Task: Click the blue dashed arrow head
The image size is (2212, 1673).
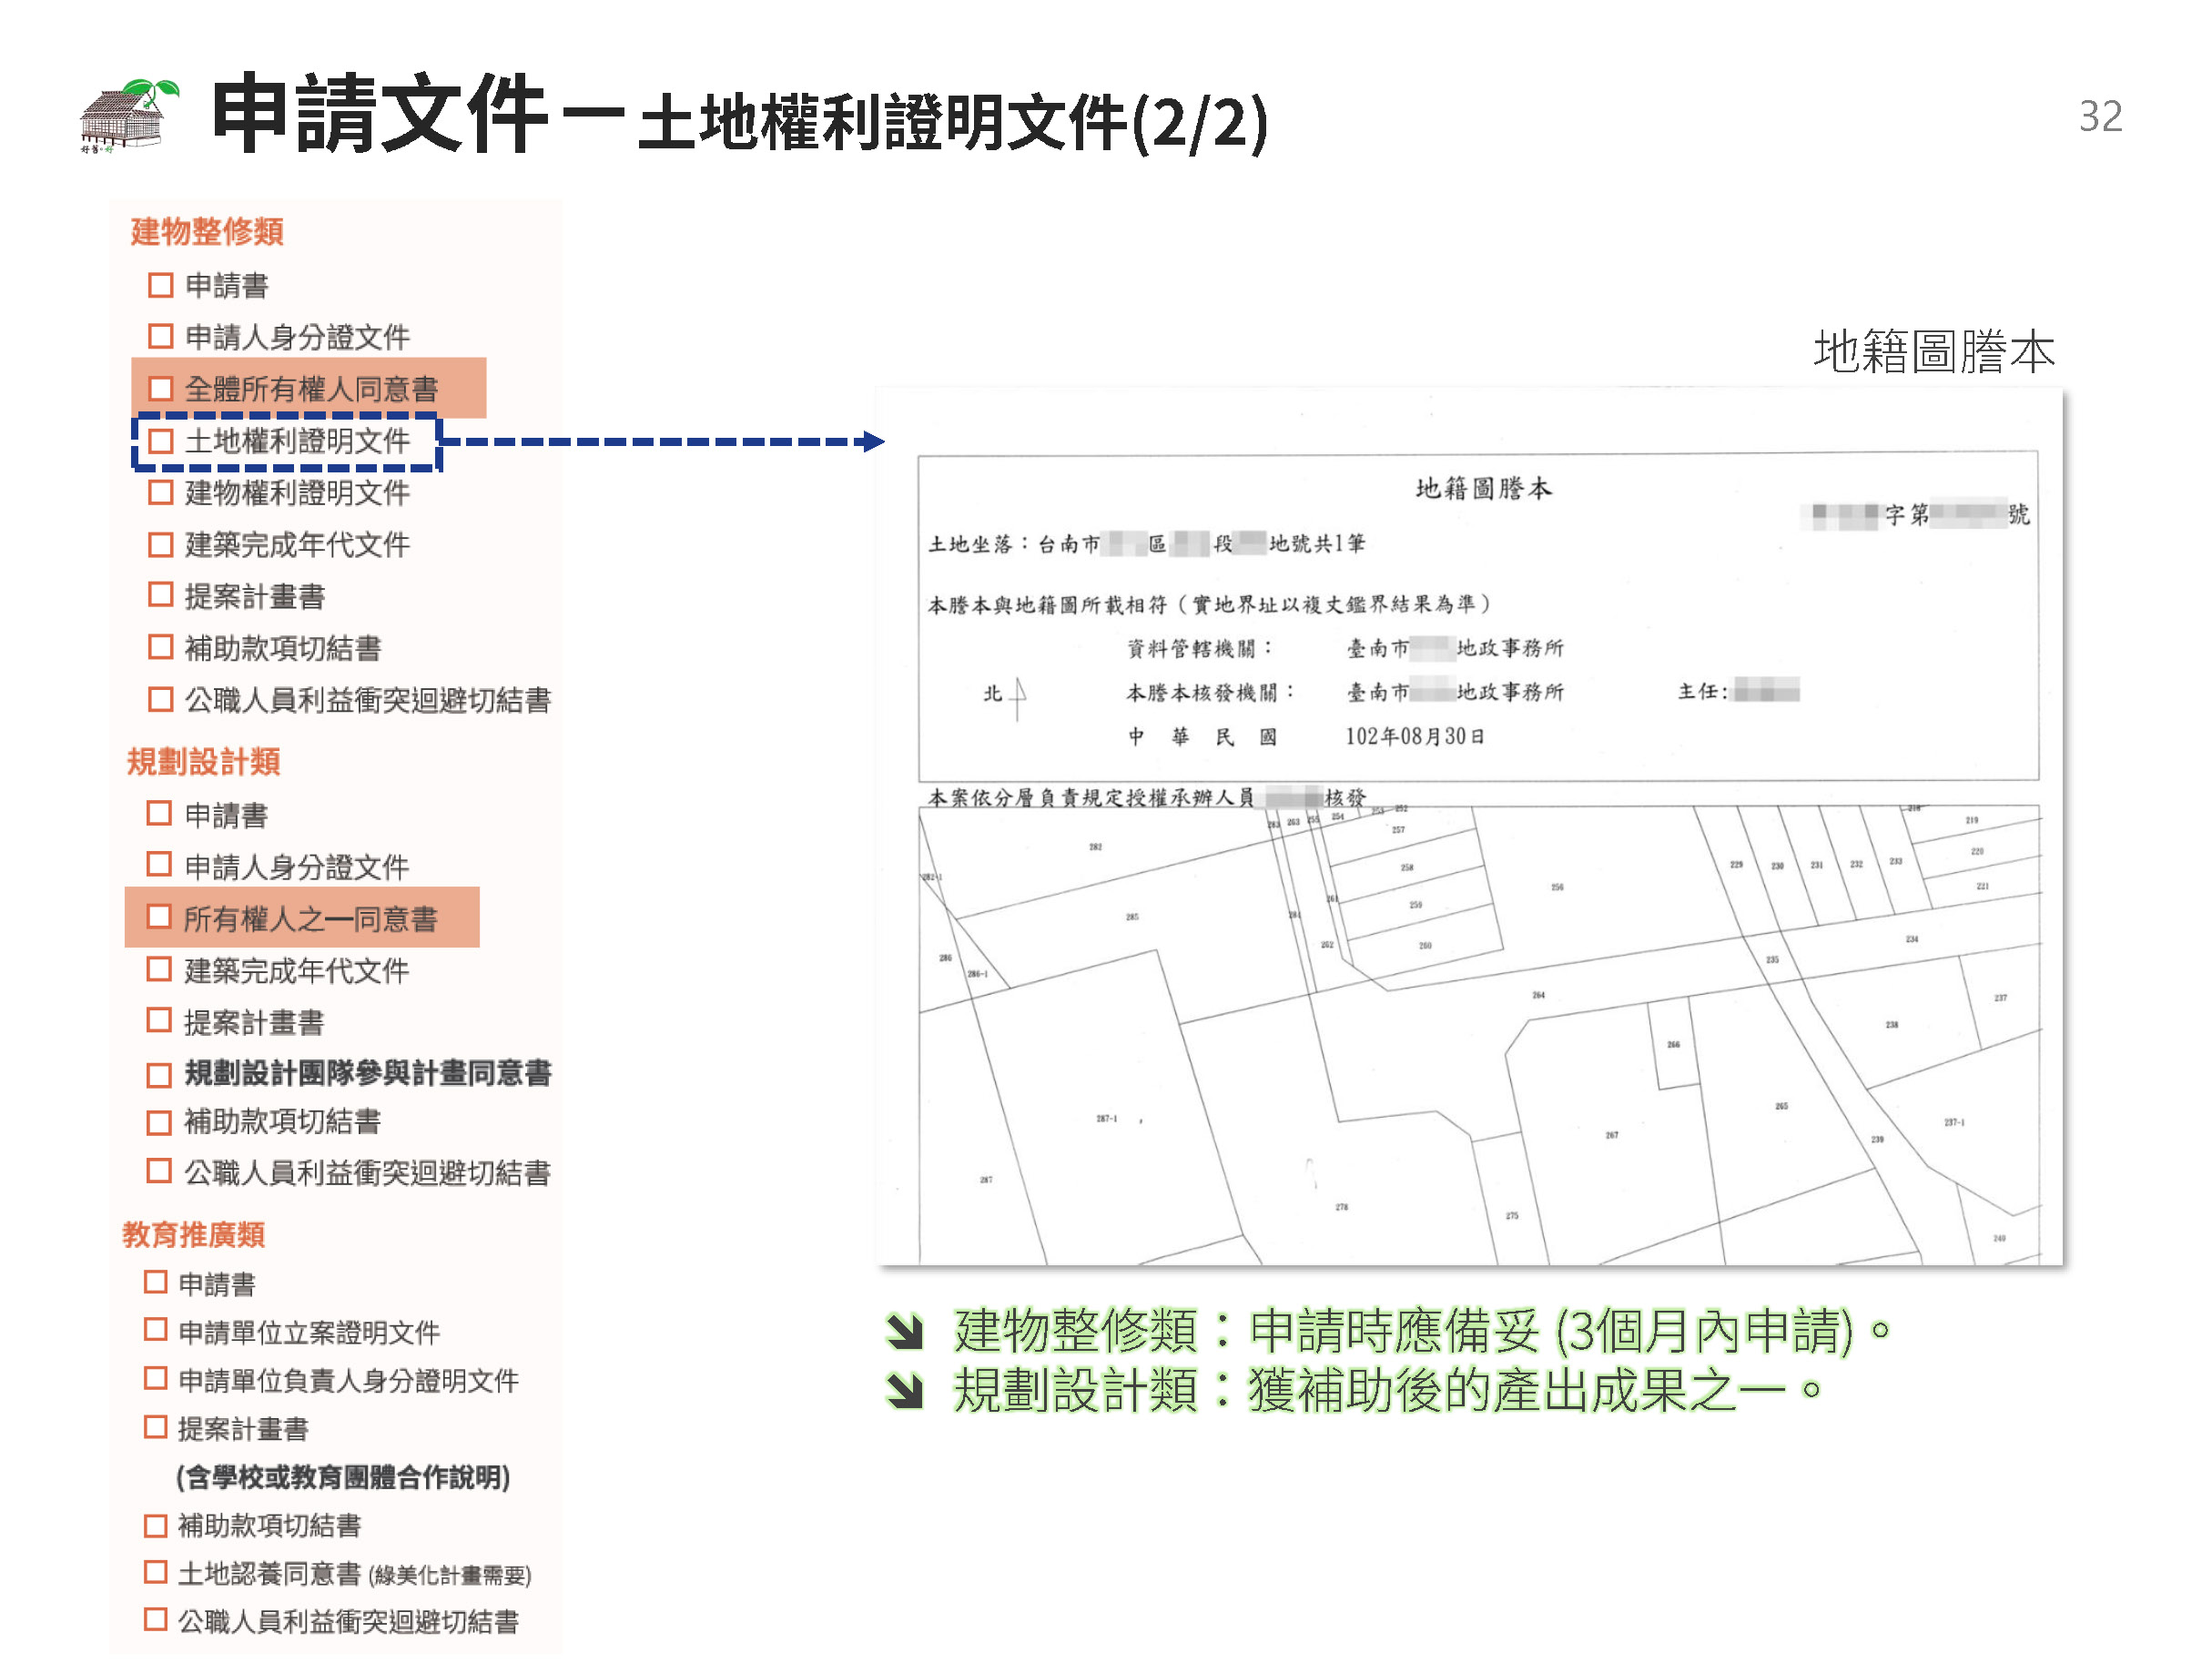Action: pyautogui.click(x=874, y=441)
